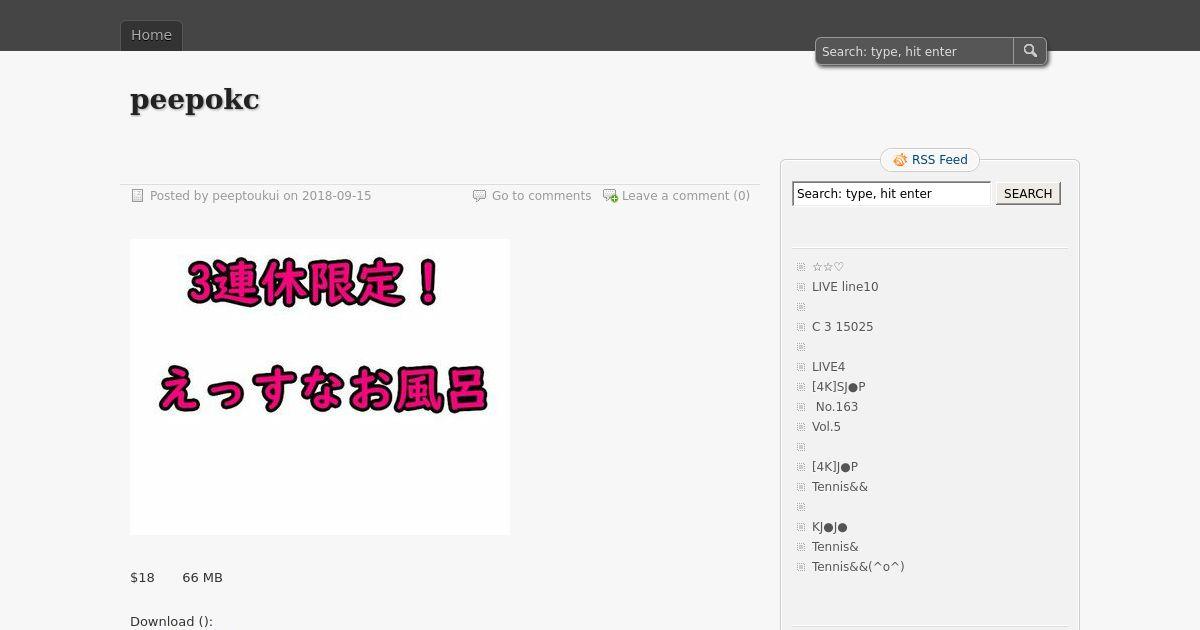Open C 3 15025 sidebar link
This screenshot has width=1200, height=630.
pyautogui.click(x=842, y=327)
